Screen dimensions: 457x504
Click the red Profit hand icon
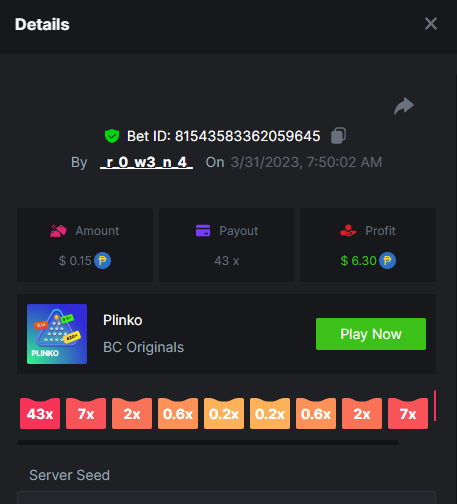[348, 230]
